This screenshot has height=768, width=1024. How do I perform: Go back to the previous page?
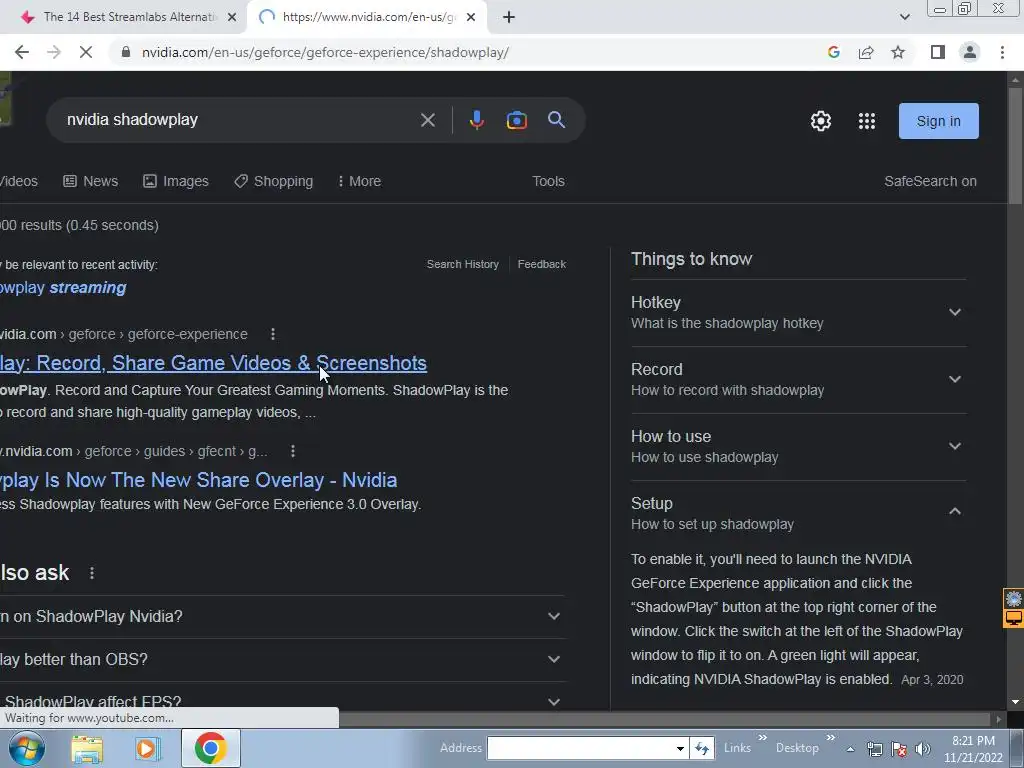[22, 52]
